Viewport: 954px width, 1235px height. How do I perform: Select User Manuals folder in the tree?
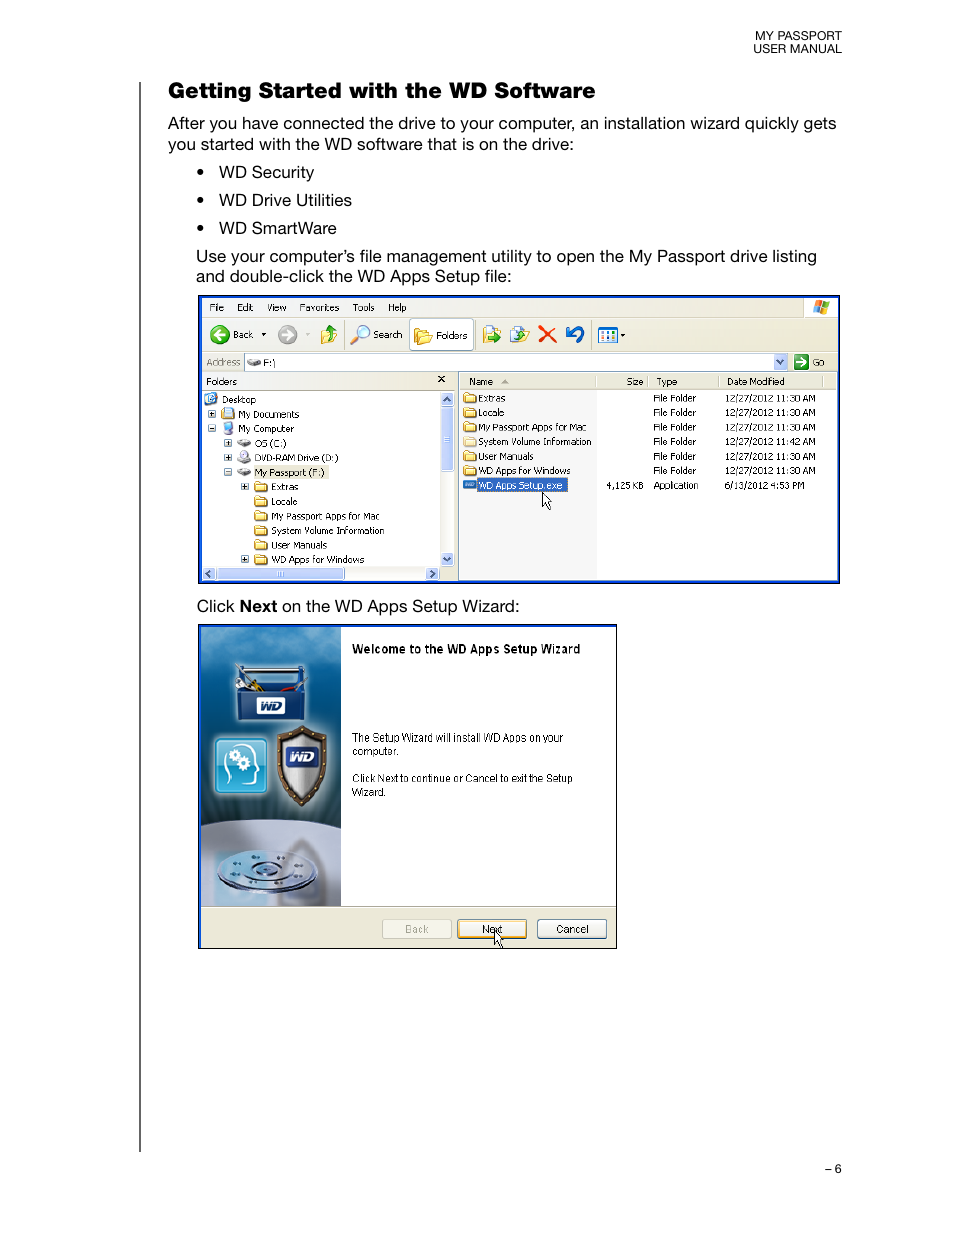[299, 545]
